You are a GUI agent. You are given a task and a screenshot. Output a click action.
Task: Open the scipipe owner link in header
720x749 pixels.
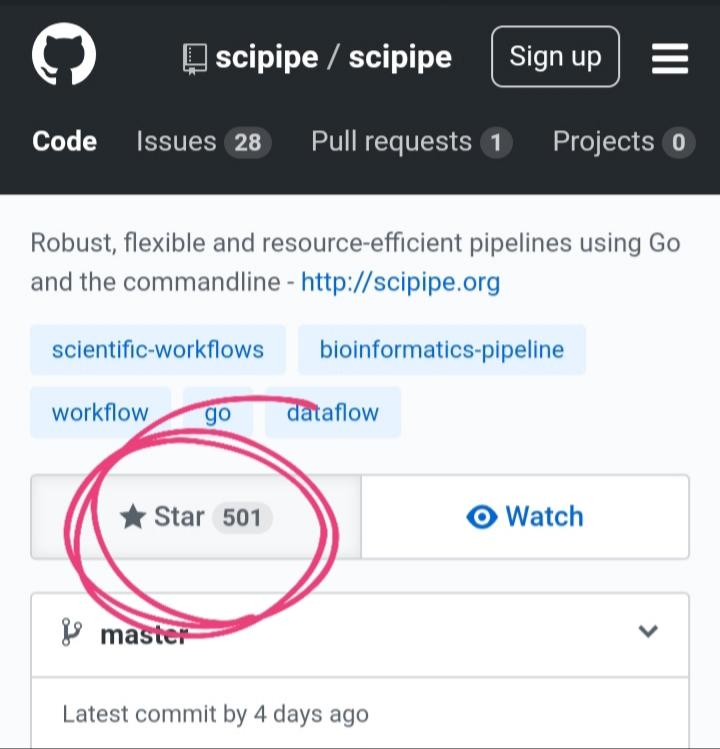pyautogui.click(x=267, y=58)
